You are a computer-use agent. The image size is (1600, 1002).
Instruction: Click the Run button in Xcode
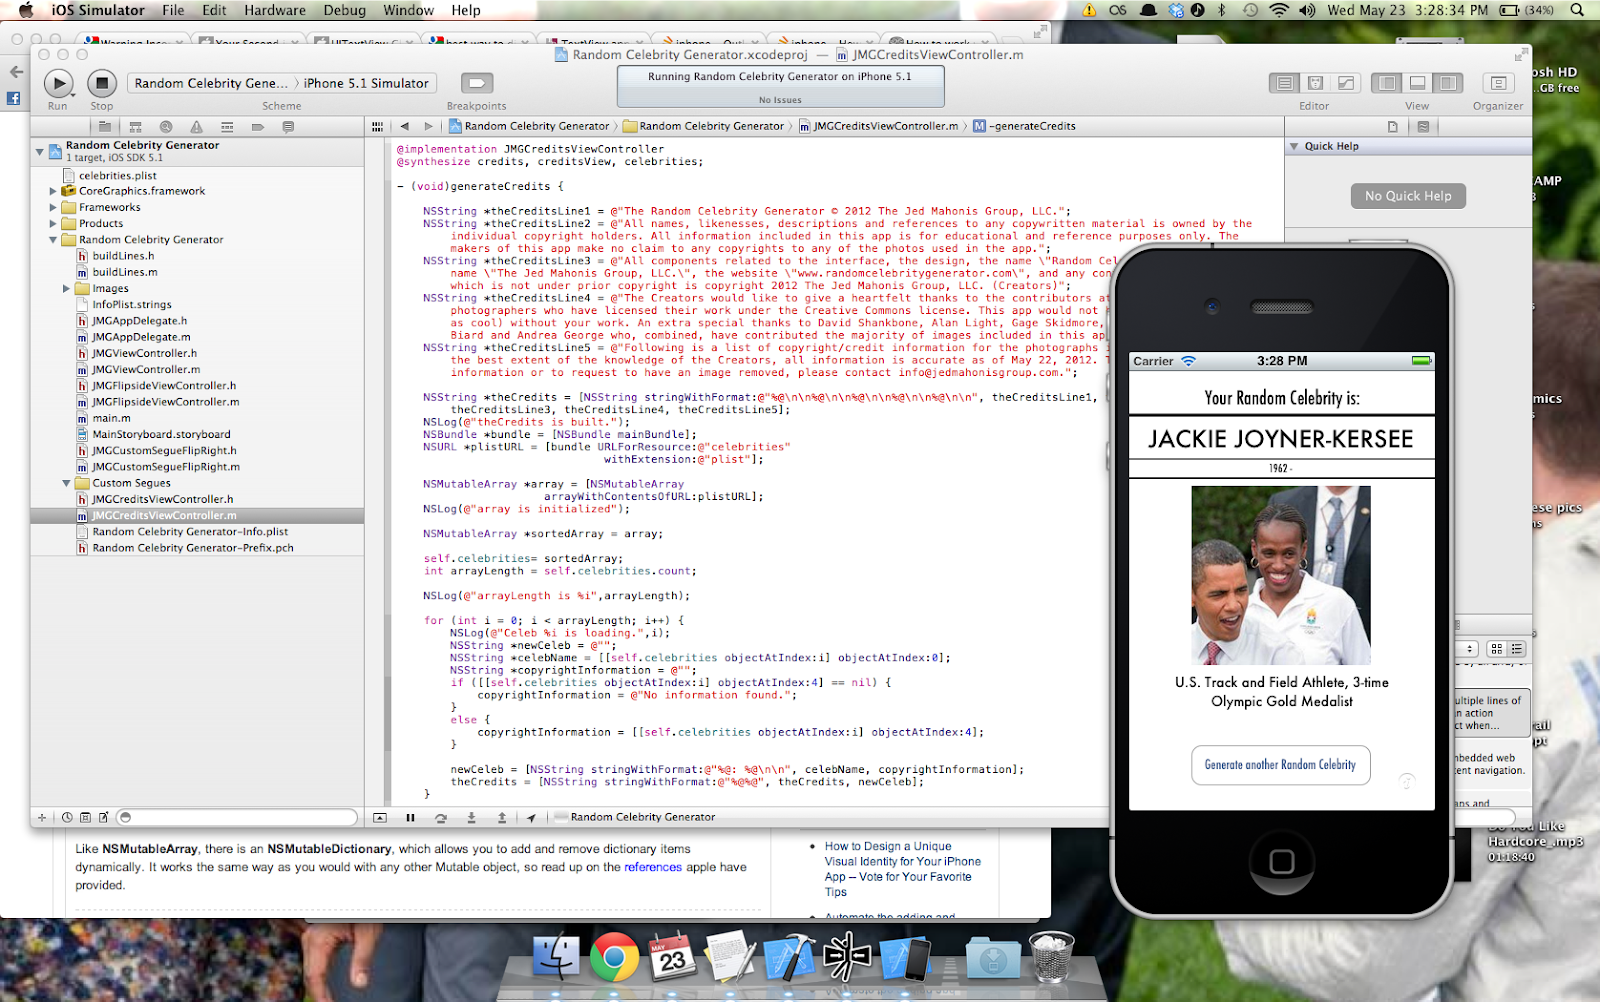[59, 84]
